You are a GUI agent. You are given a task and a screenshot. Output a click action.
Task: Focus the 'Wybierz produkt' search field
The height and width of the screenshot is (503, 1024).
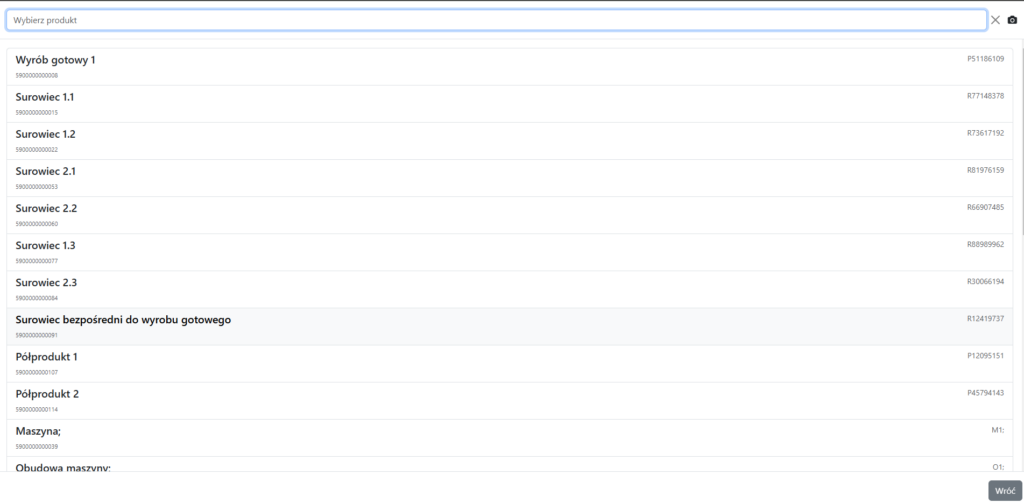pos(496,20)
